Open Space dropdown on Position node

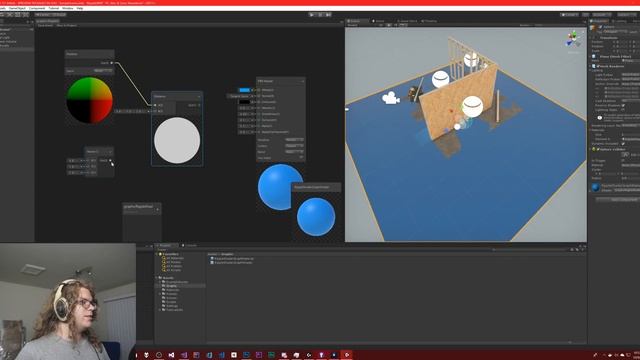103,71
